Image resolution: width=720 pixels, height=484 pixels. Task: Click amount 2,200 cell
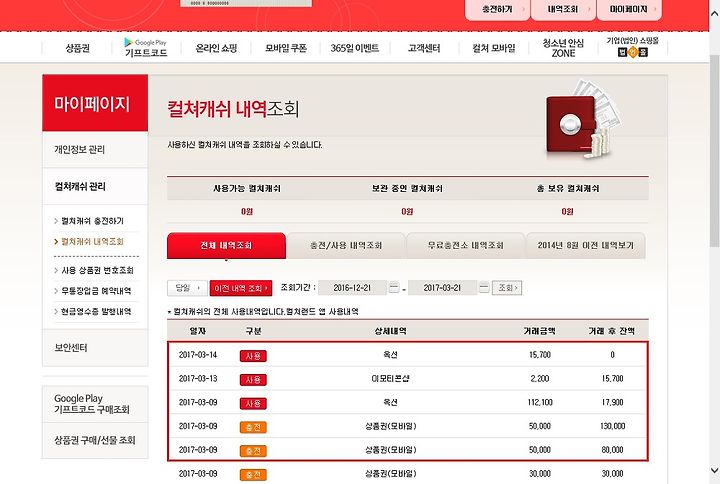pyautogui.click(x=540, y=379)
